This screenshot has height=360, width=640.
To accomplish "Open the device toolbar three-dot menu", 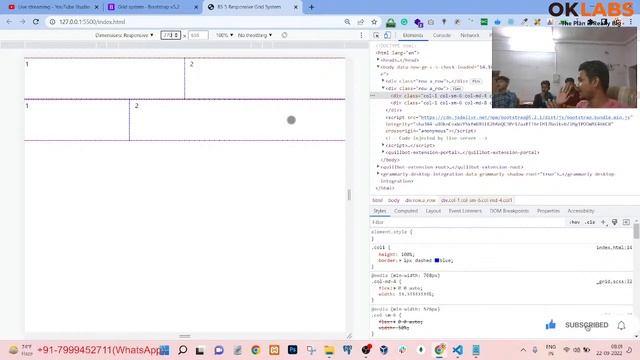I will click(361, 35).
